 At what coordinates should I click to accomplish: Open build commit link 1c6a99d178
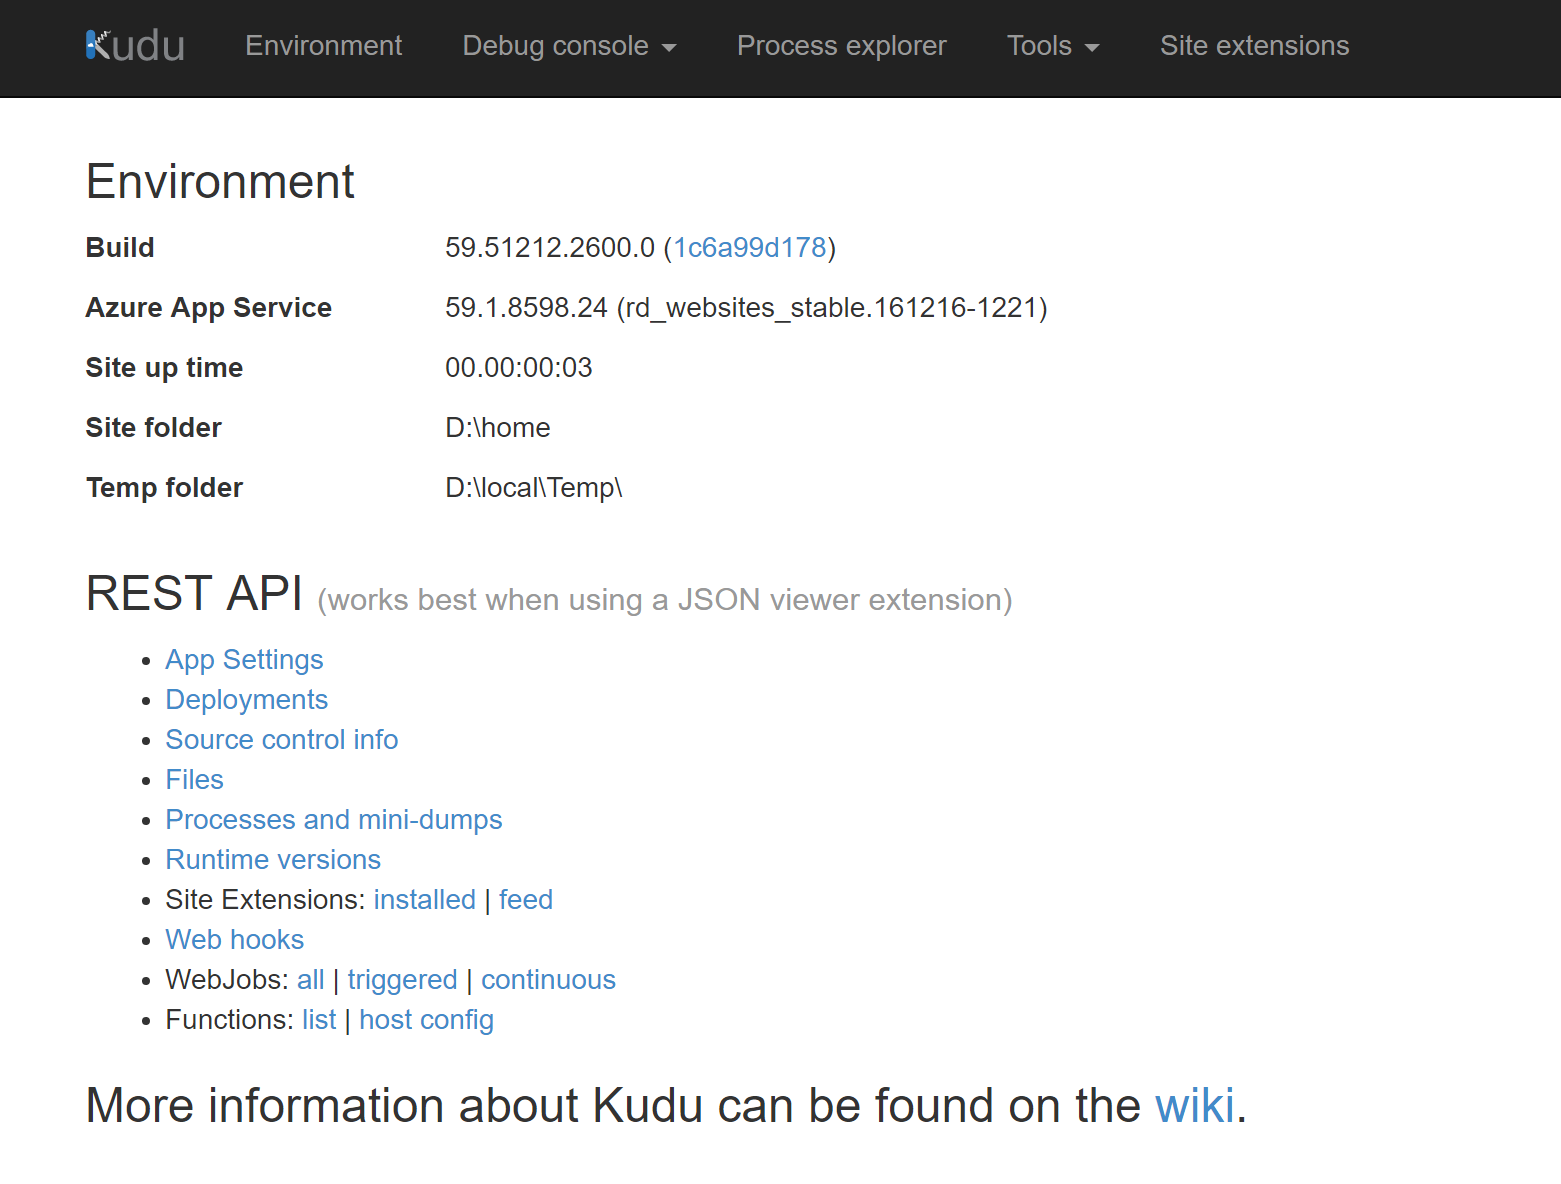click(750, 248)
